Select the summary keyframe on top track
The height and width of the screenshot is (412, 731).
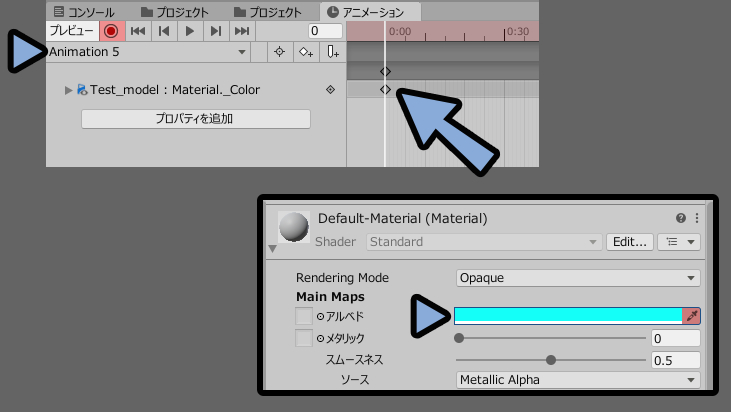385,72
